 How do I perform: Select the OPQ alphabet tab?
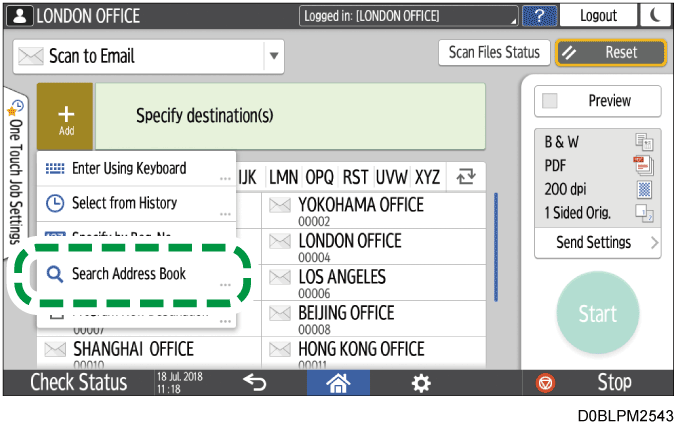click(x=320, y=177)
